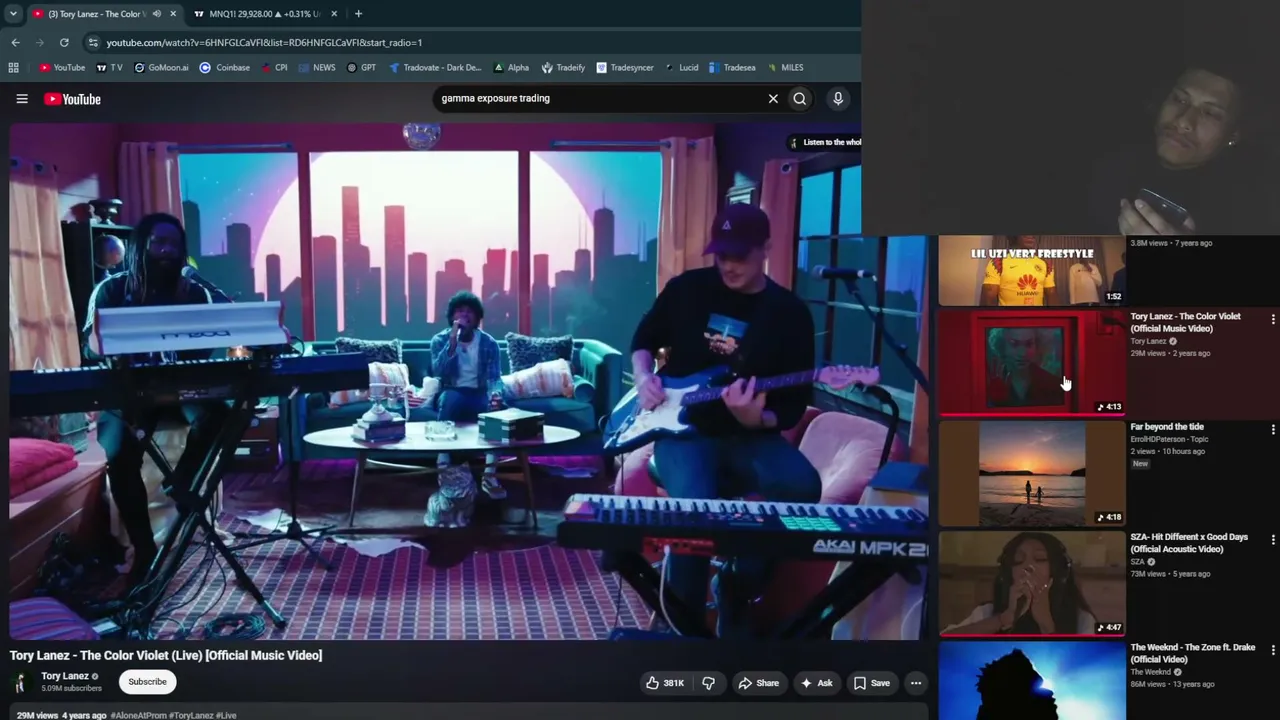Play the Far beyond the tide thumbnail
The image size is (1280, 720).
pyautogui.click(x=1032, y=473)
